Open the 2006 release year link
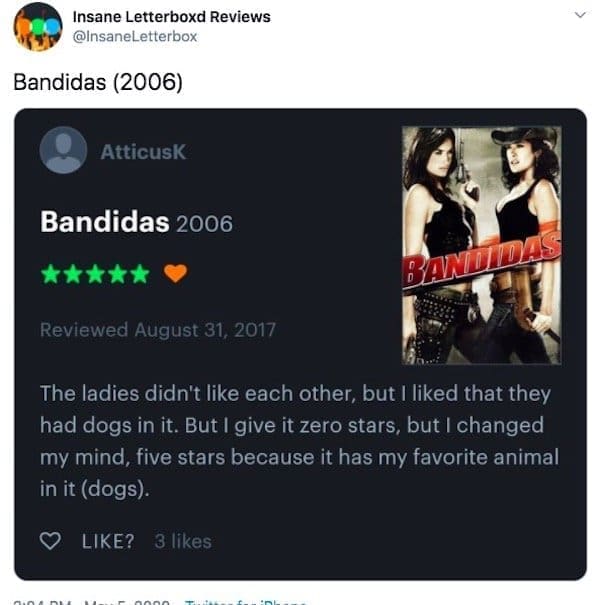Screen dimensions: 600x605 coord(205,223)
